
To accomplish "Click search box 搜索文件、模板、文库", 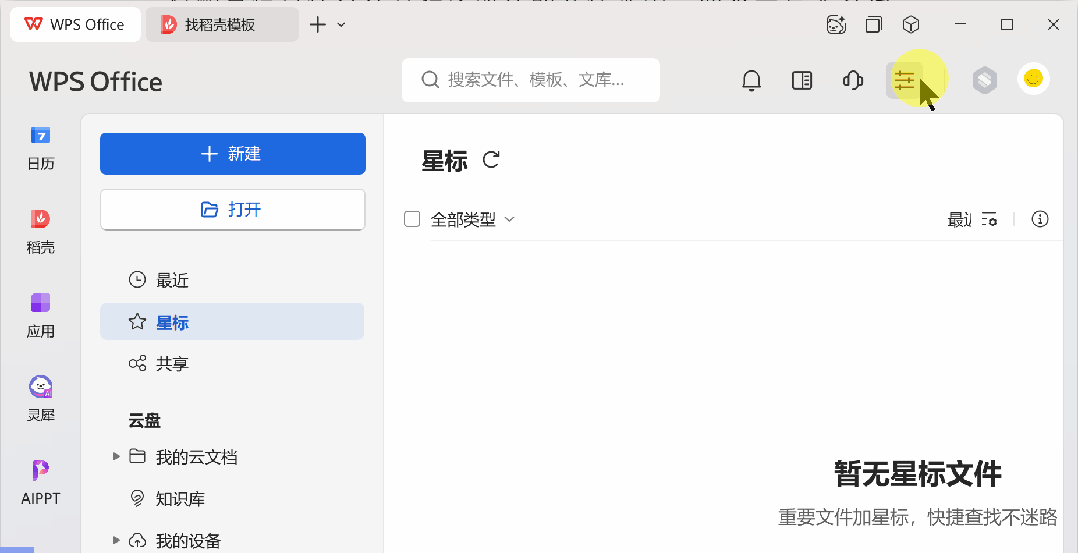I will pos(531,80).
